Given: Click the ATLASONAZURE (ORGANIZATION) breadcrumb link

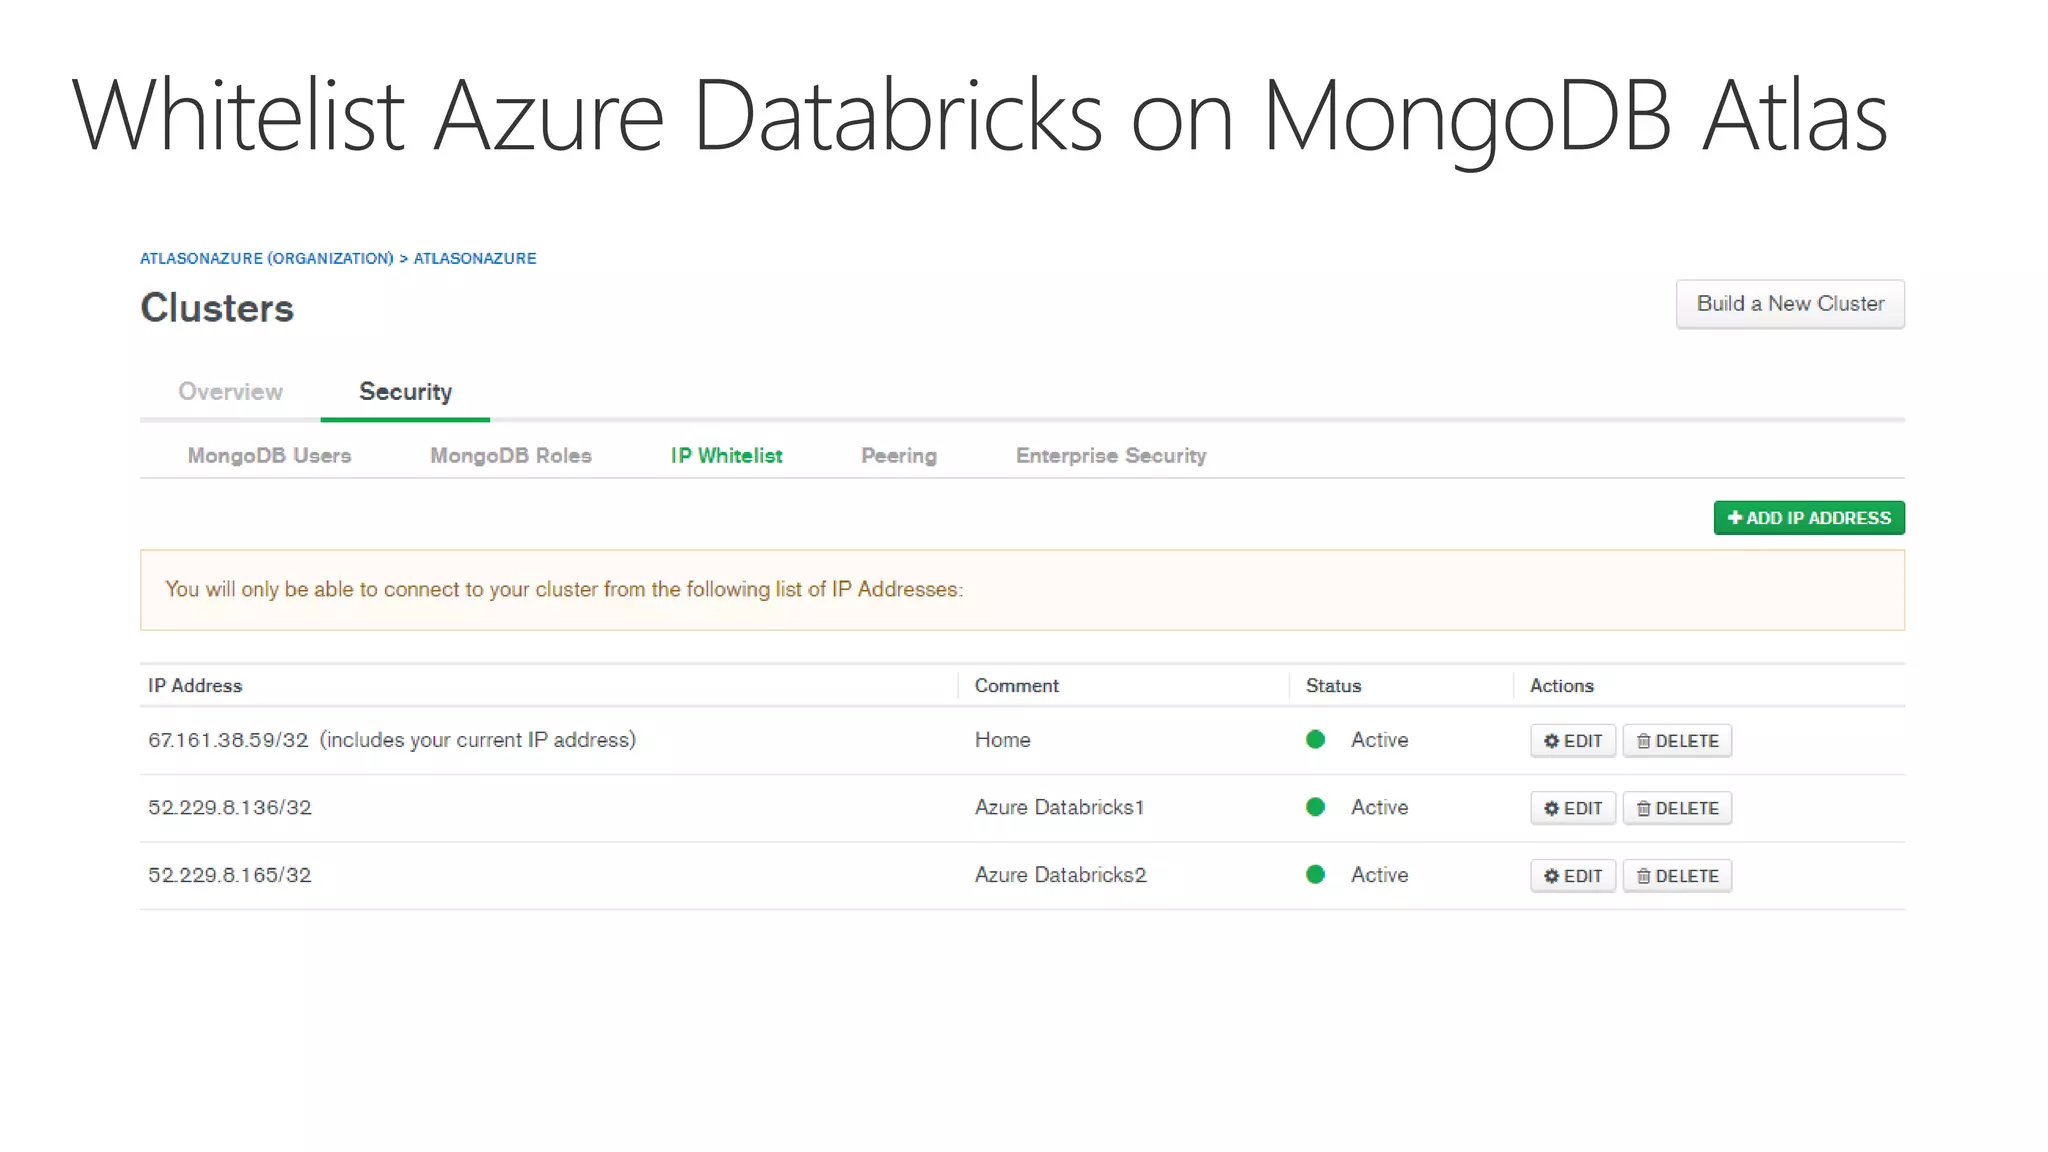Looking at the screenshot, I should point(266,259).
